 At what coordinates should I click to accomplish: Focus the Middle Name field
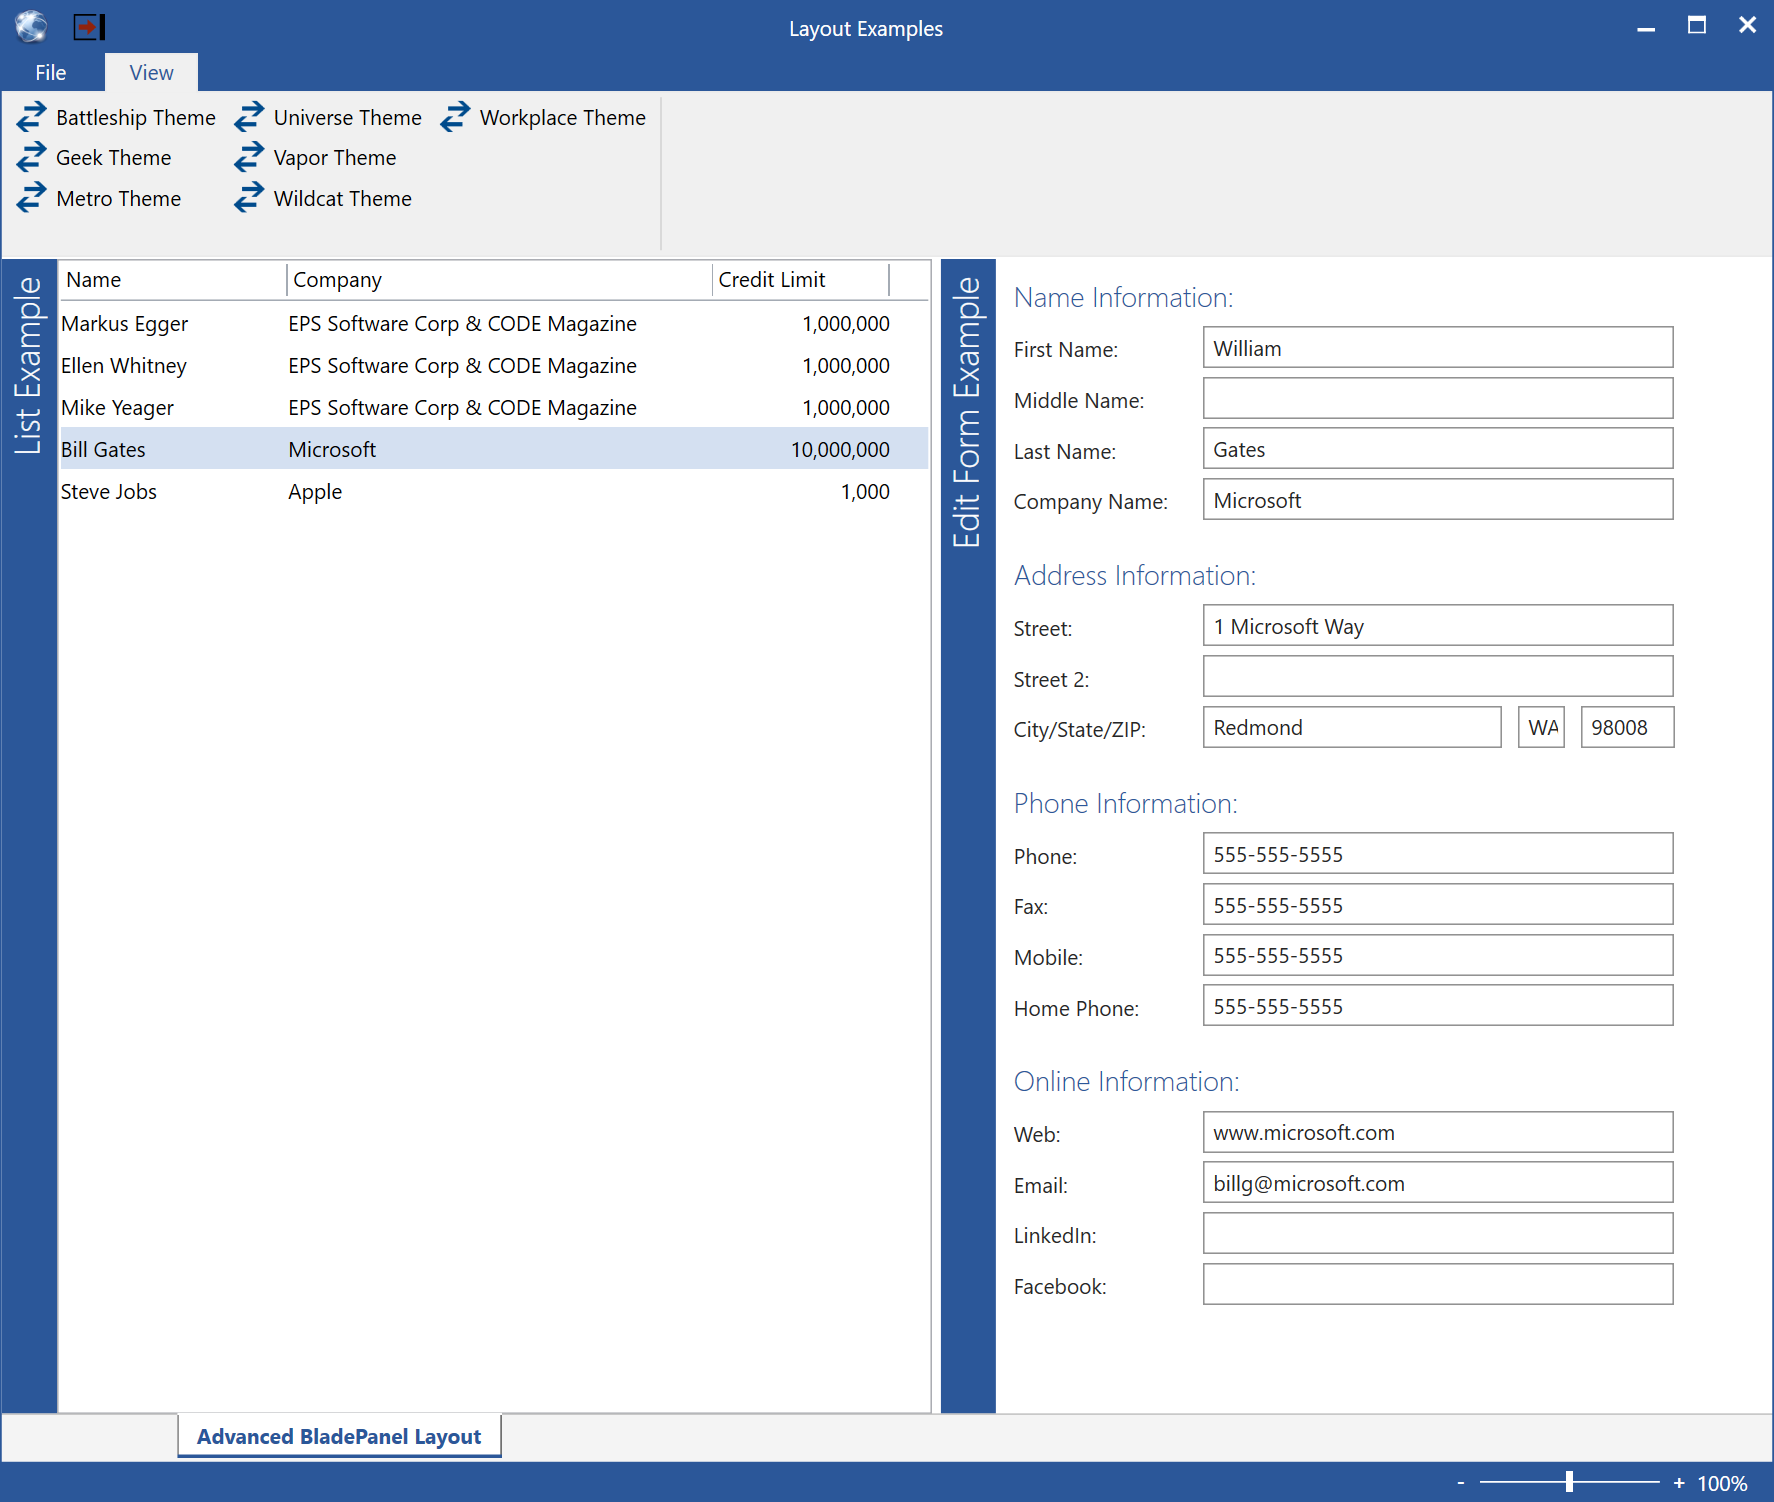pyautogui.click(x=1437, y=399)
